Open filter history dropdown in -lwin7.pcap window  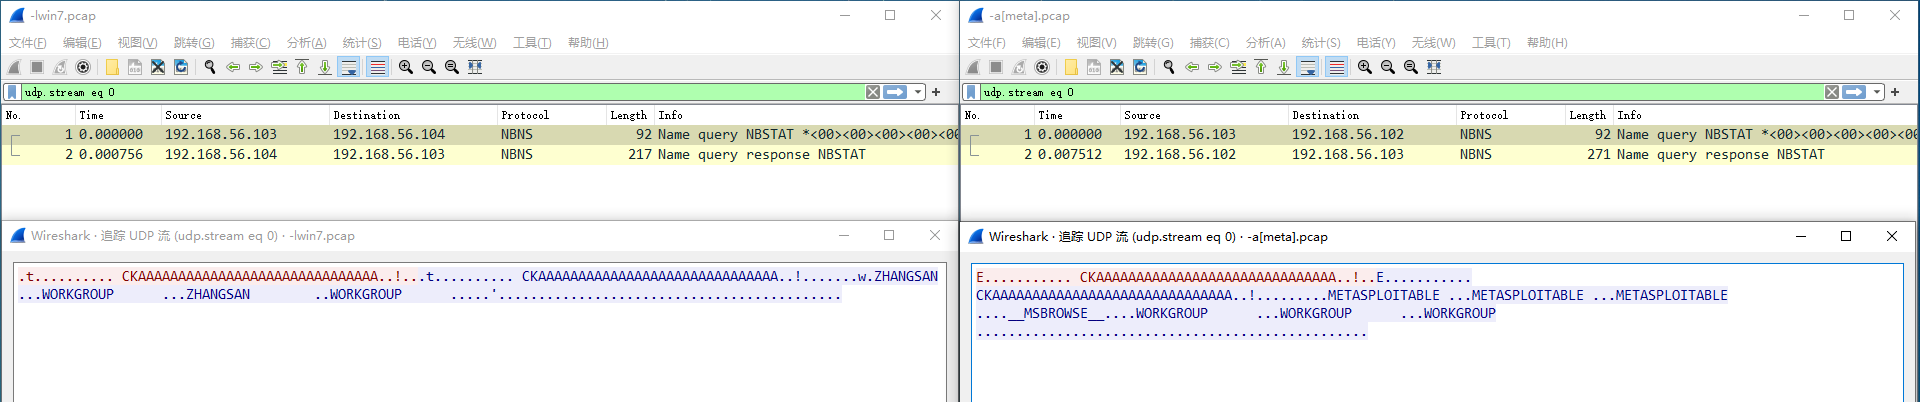point(918,92)
